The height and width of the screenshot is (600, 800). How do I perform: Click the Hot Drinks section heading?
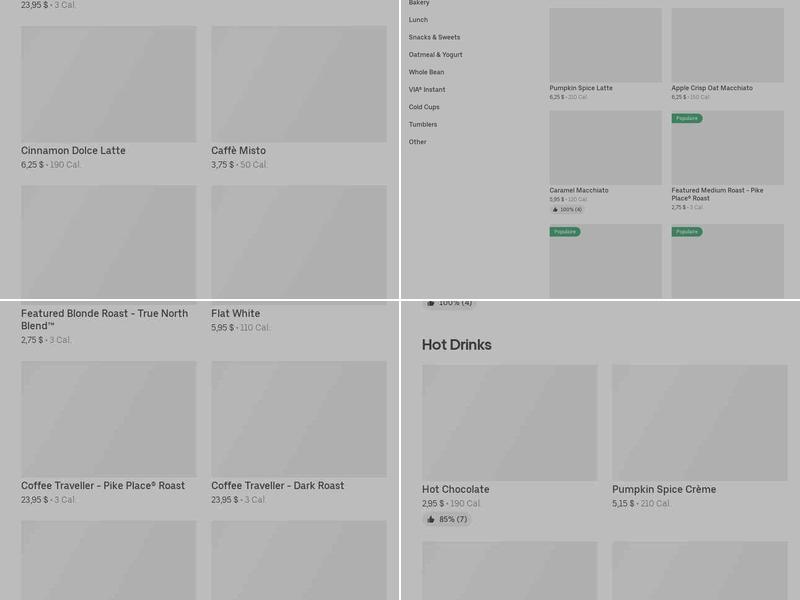click(x=457, y=345)
